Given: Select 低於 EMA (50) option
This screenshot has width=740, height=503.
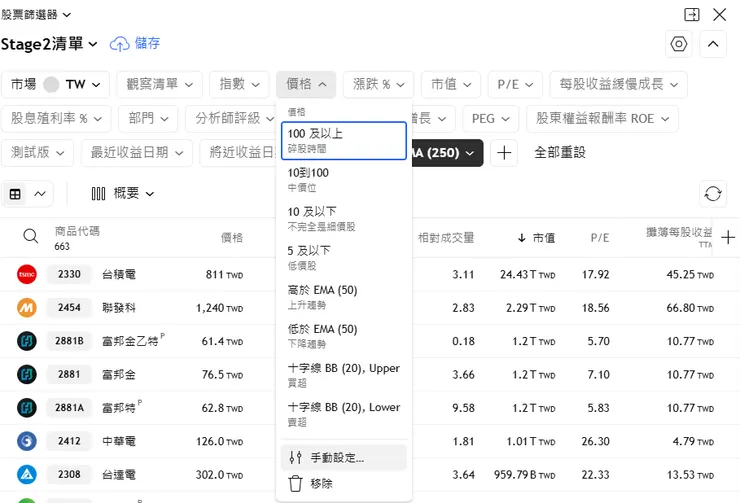Looking at the screenshot, I should 344,336.
